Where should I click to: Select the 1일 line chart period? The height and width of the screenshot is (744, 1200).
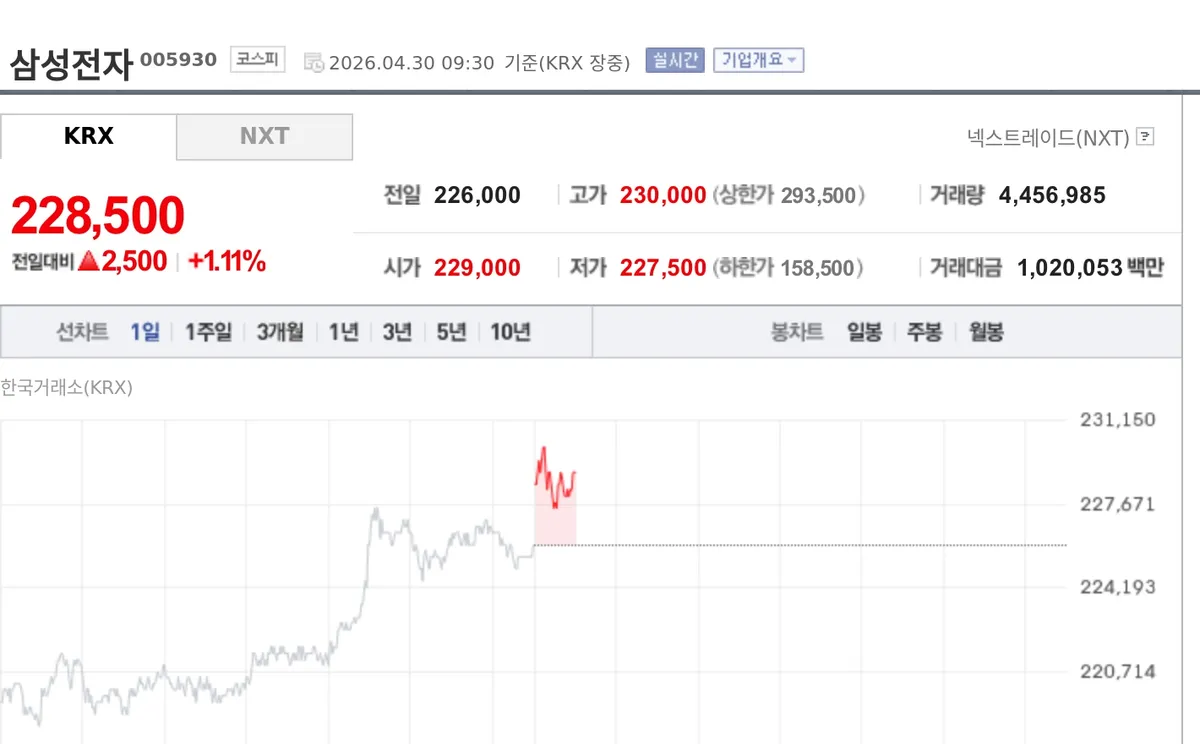[145, 332]
